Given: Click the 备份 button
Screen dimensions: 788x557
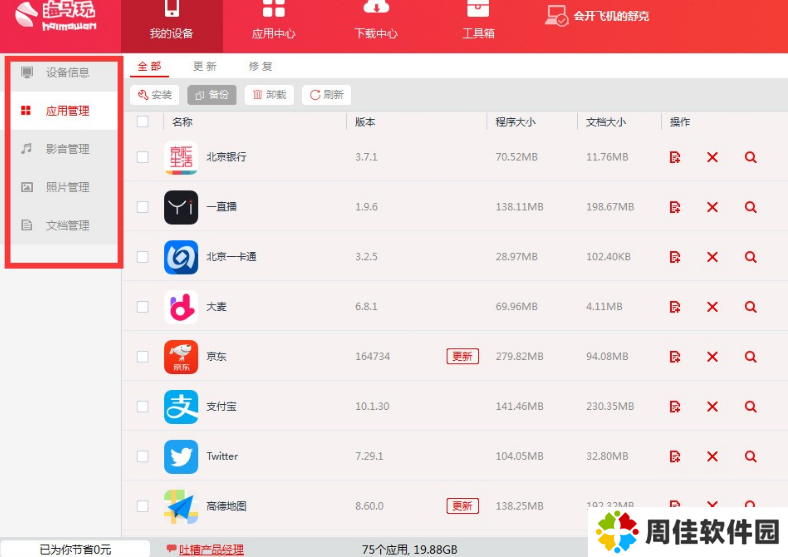Looking at the screenshot, I should click(x=212, y=95).
